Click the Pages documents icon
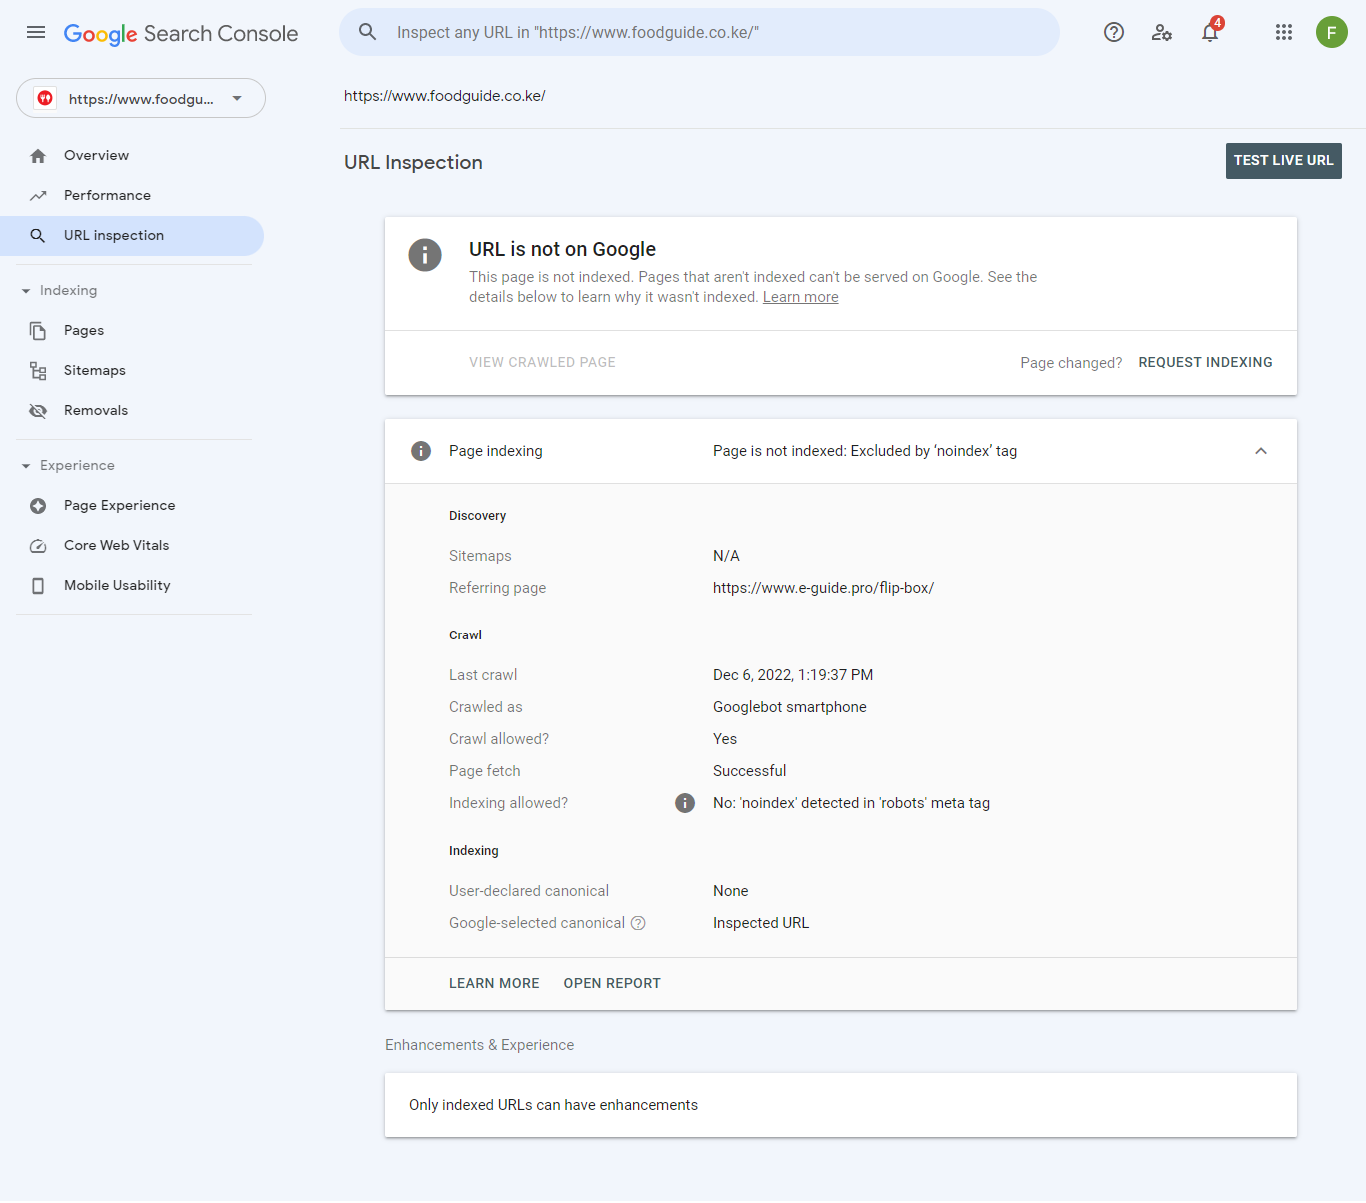The width and height of the screenshot is (1366, 1203). tap(38, 331)
